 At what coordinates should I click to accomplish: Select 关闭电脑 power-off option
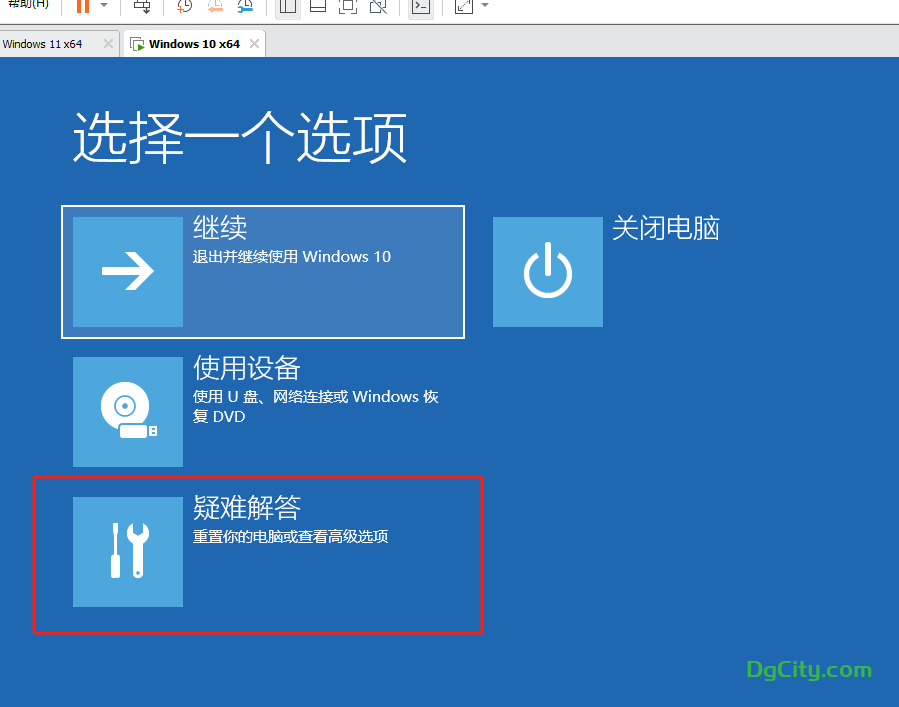tap(548, 272)
